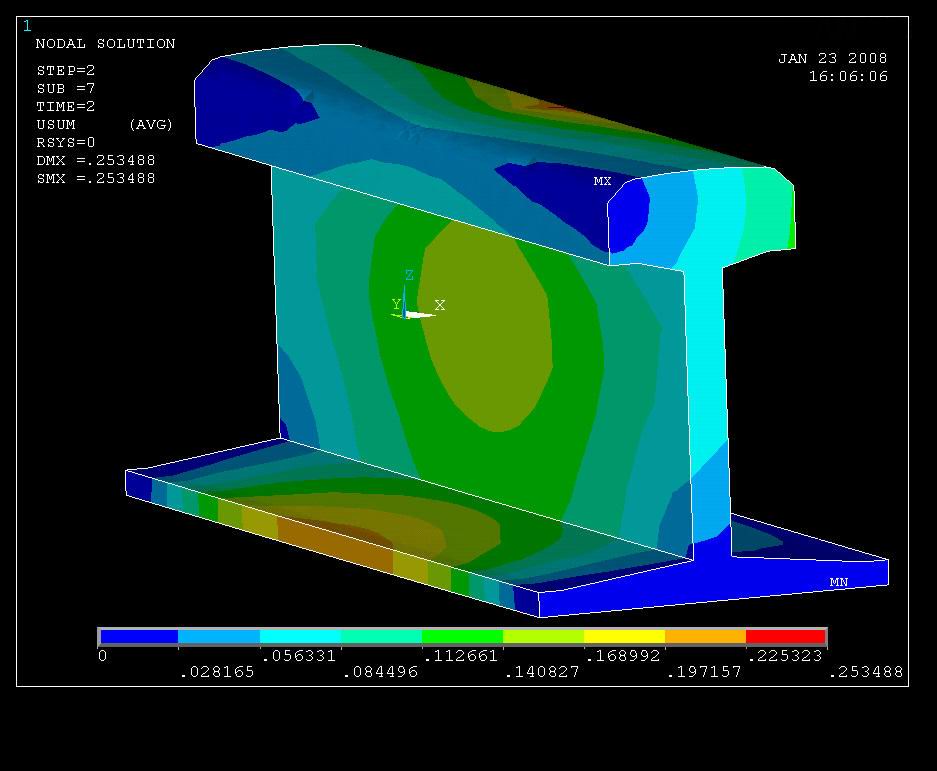937x771 pixels.
Task: Click the legend value .168992
Action: (x=623, y=656)
